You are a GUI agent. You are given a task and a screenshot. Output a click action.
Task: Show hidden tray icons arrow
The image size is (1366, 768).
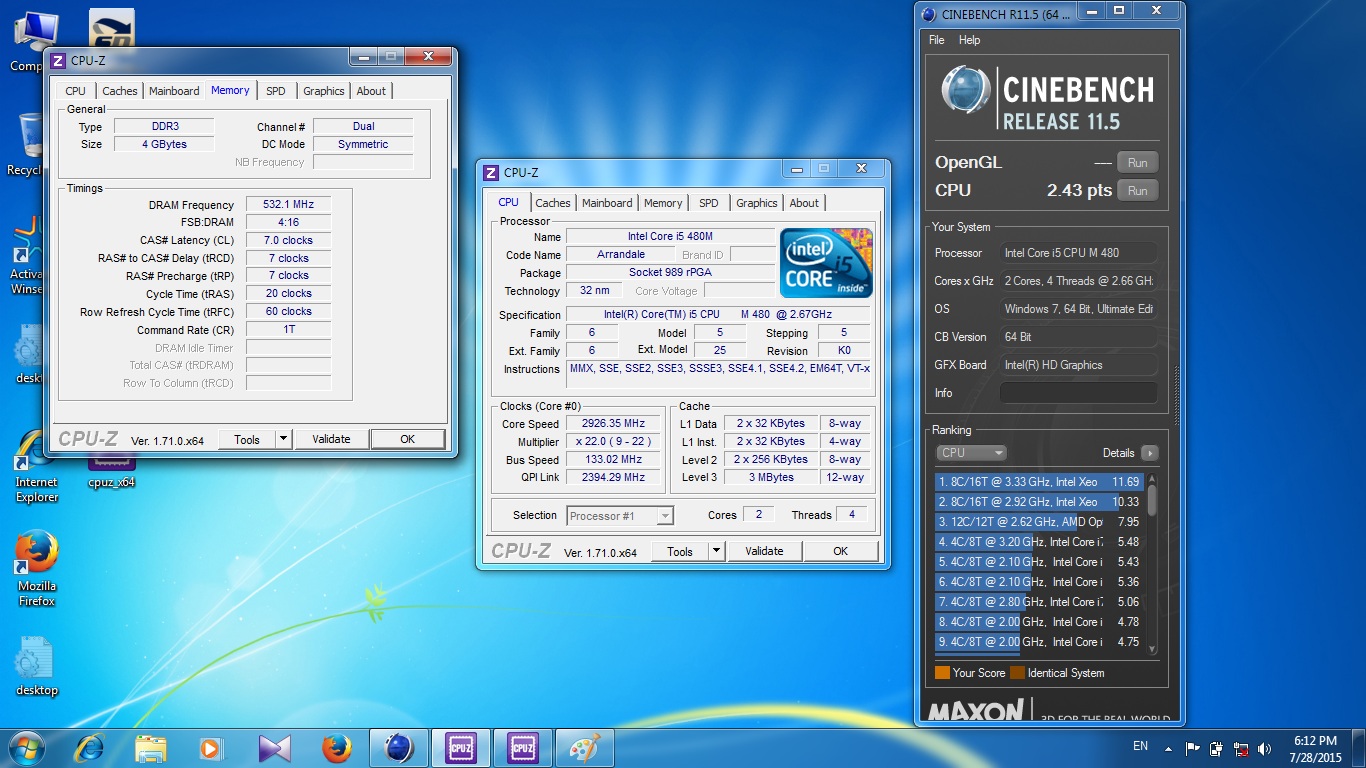(x=1167, y=747)
